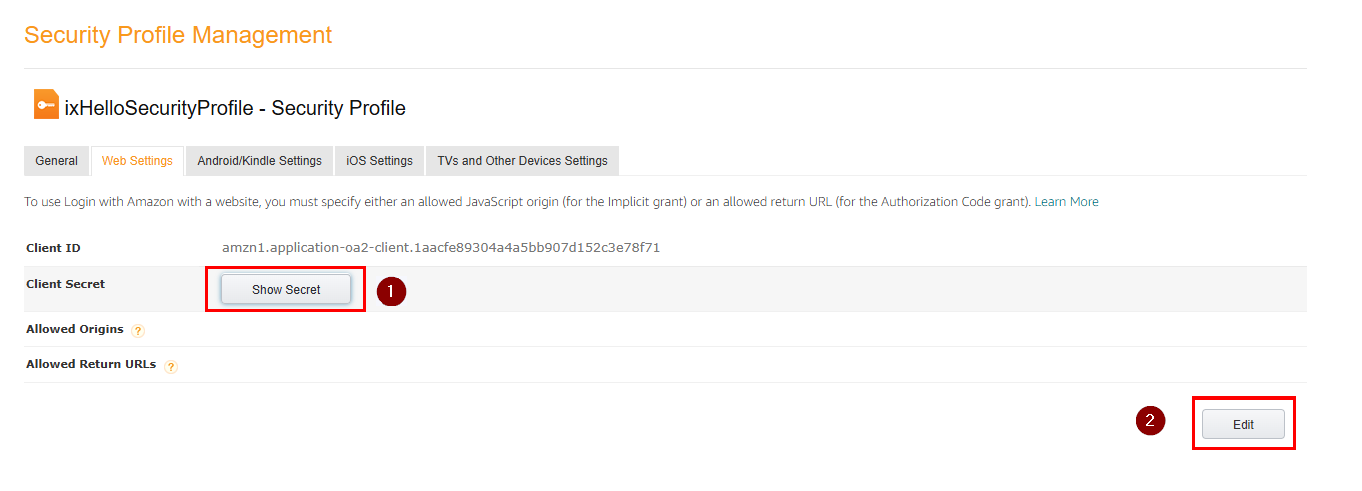Switch to the General tab

click(x=56, y=161)
